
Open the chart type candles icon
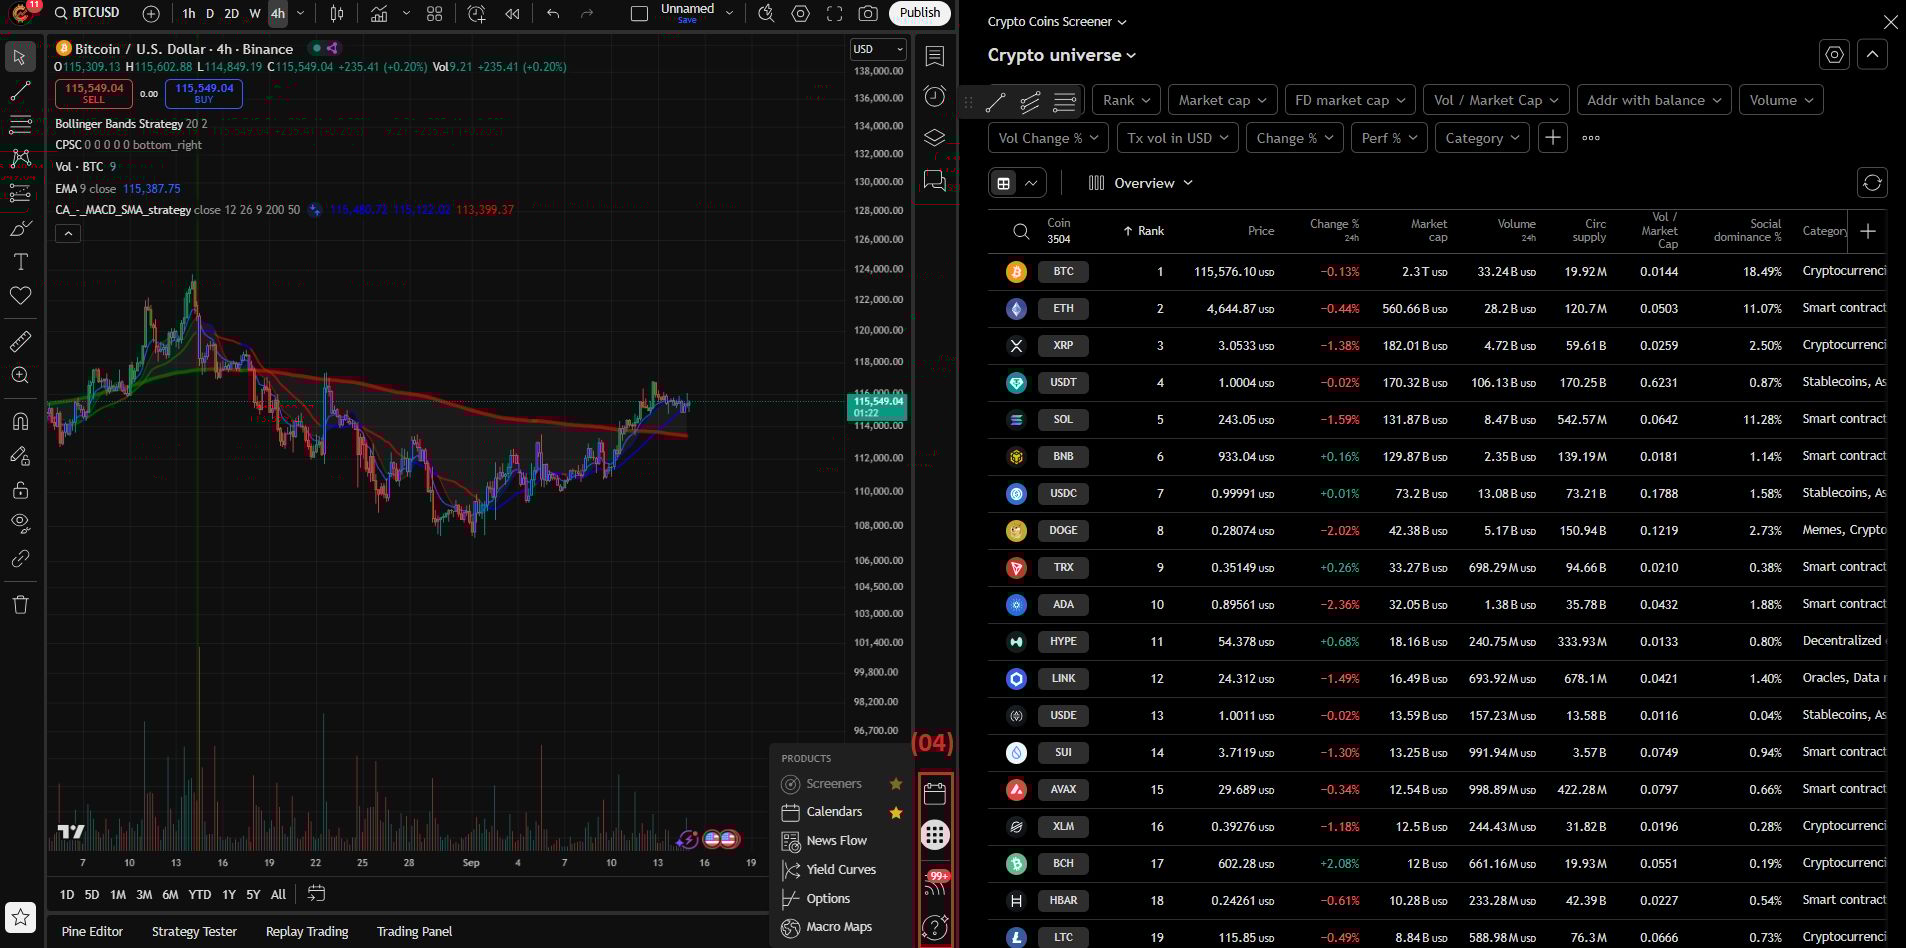click(x=337, y=14)
